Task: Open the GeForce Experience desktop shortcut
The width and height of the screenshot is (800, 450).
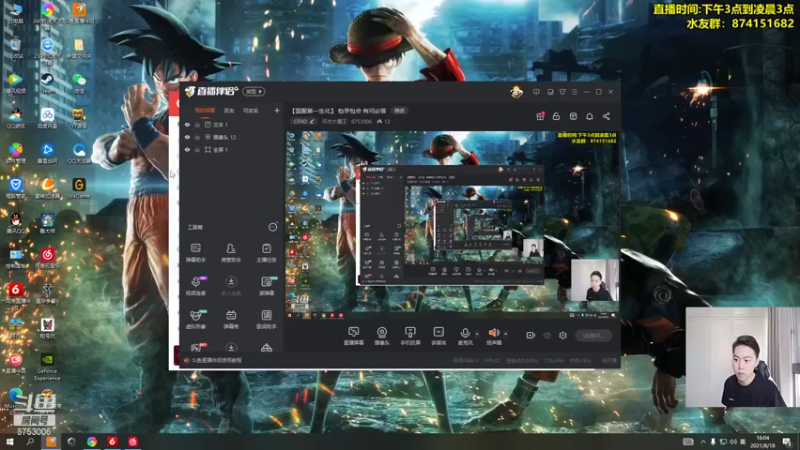Action: point(47,367)
